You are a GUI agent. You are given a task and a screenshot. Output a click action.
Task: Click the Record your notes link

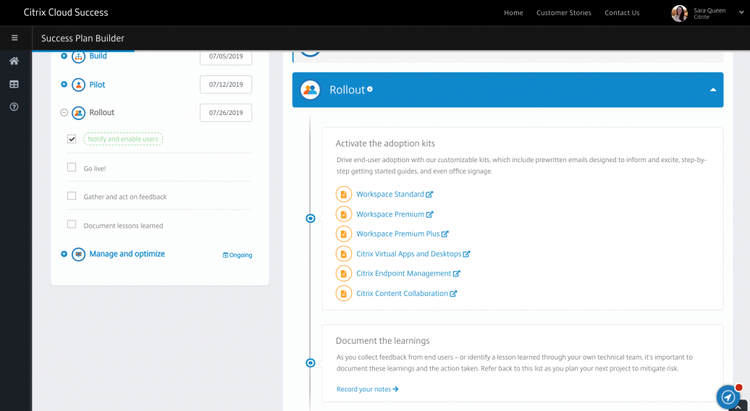pos(367,389)
